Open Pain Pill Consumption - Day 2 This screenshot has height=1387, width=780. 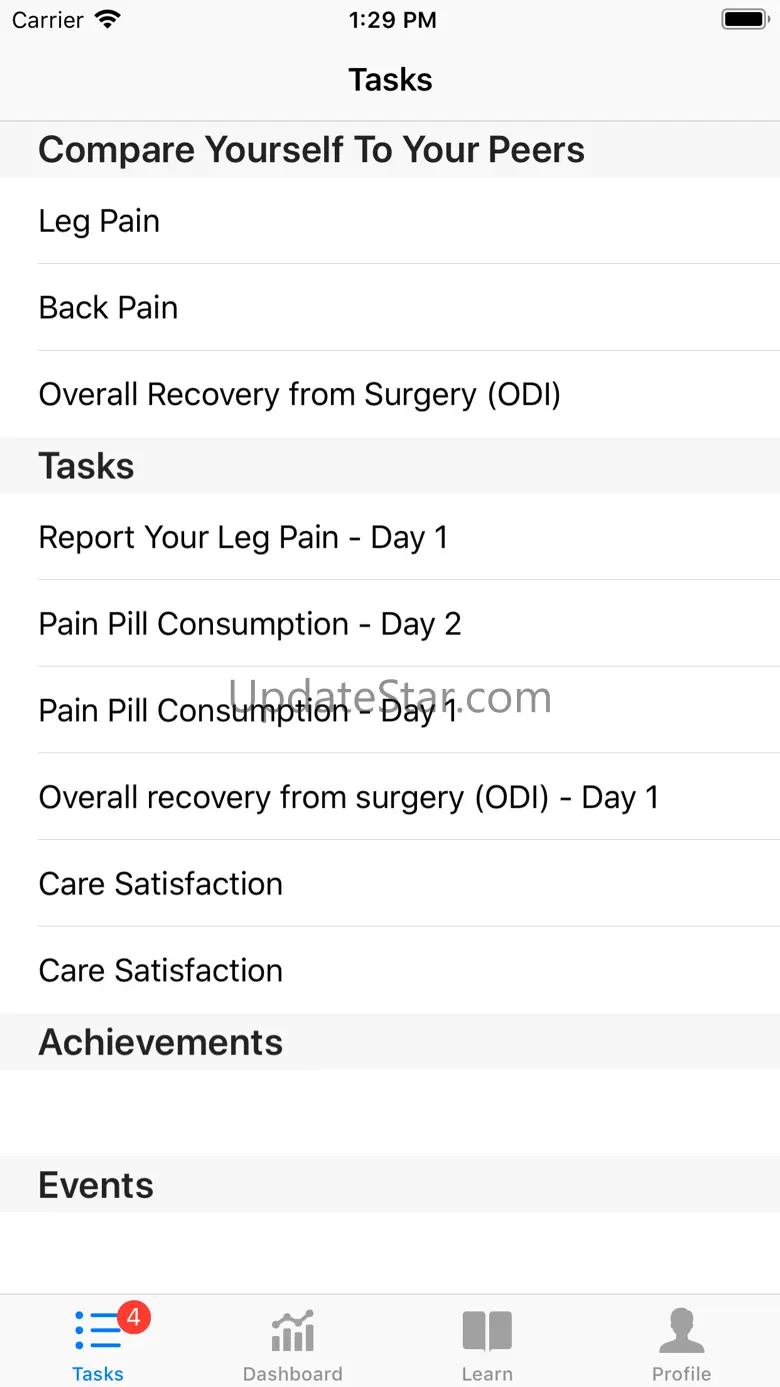250,624
